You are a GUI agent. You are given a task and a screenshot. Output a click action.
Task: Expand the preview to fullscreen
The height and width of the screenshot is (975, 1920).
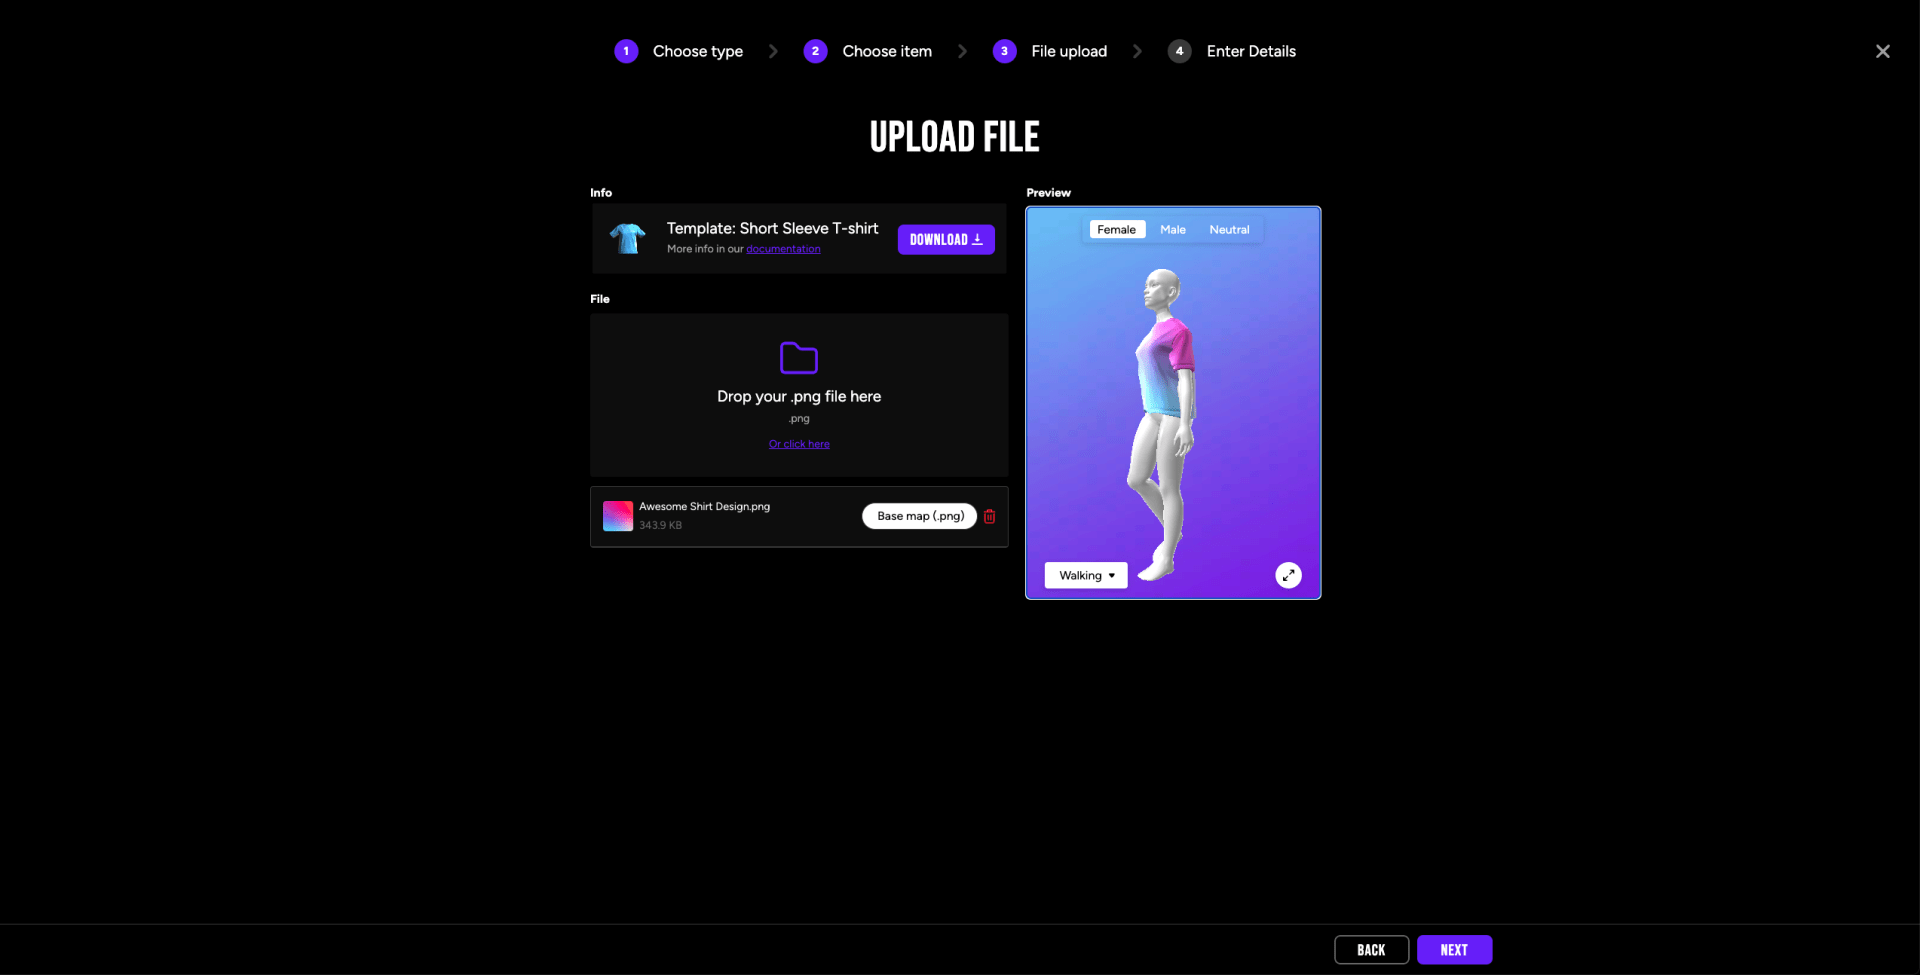1288,575
